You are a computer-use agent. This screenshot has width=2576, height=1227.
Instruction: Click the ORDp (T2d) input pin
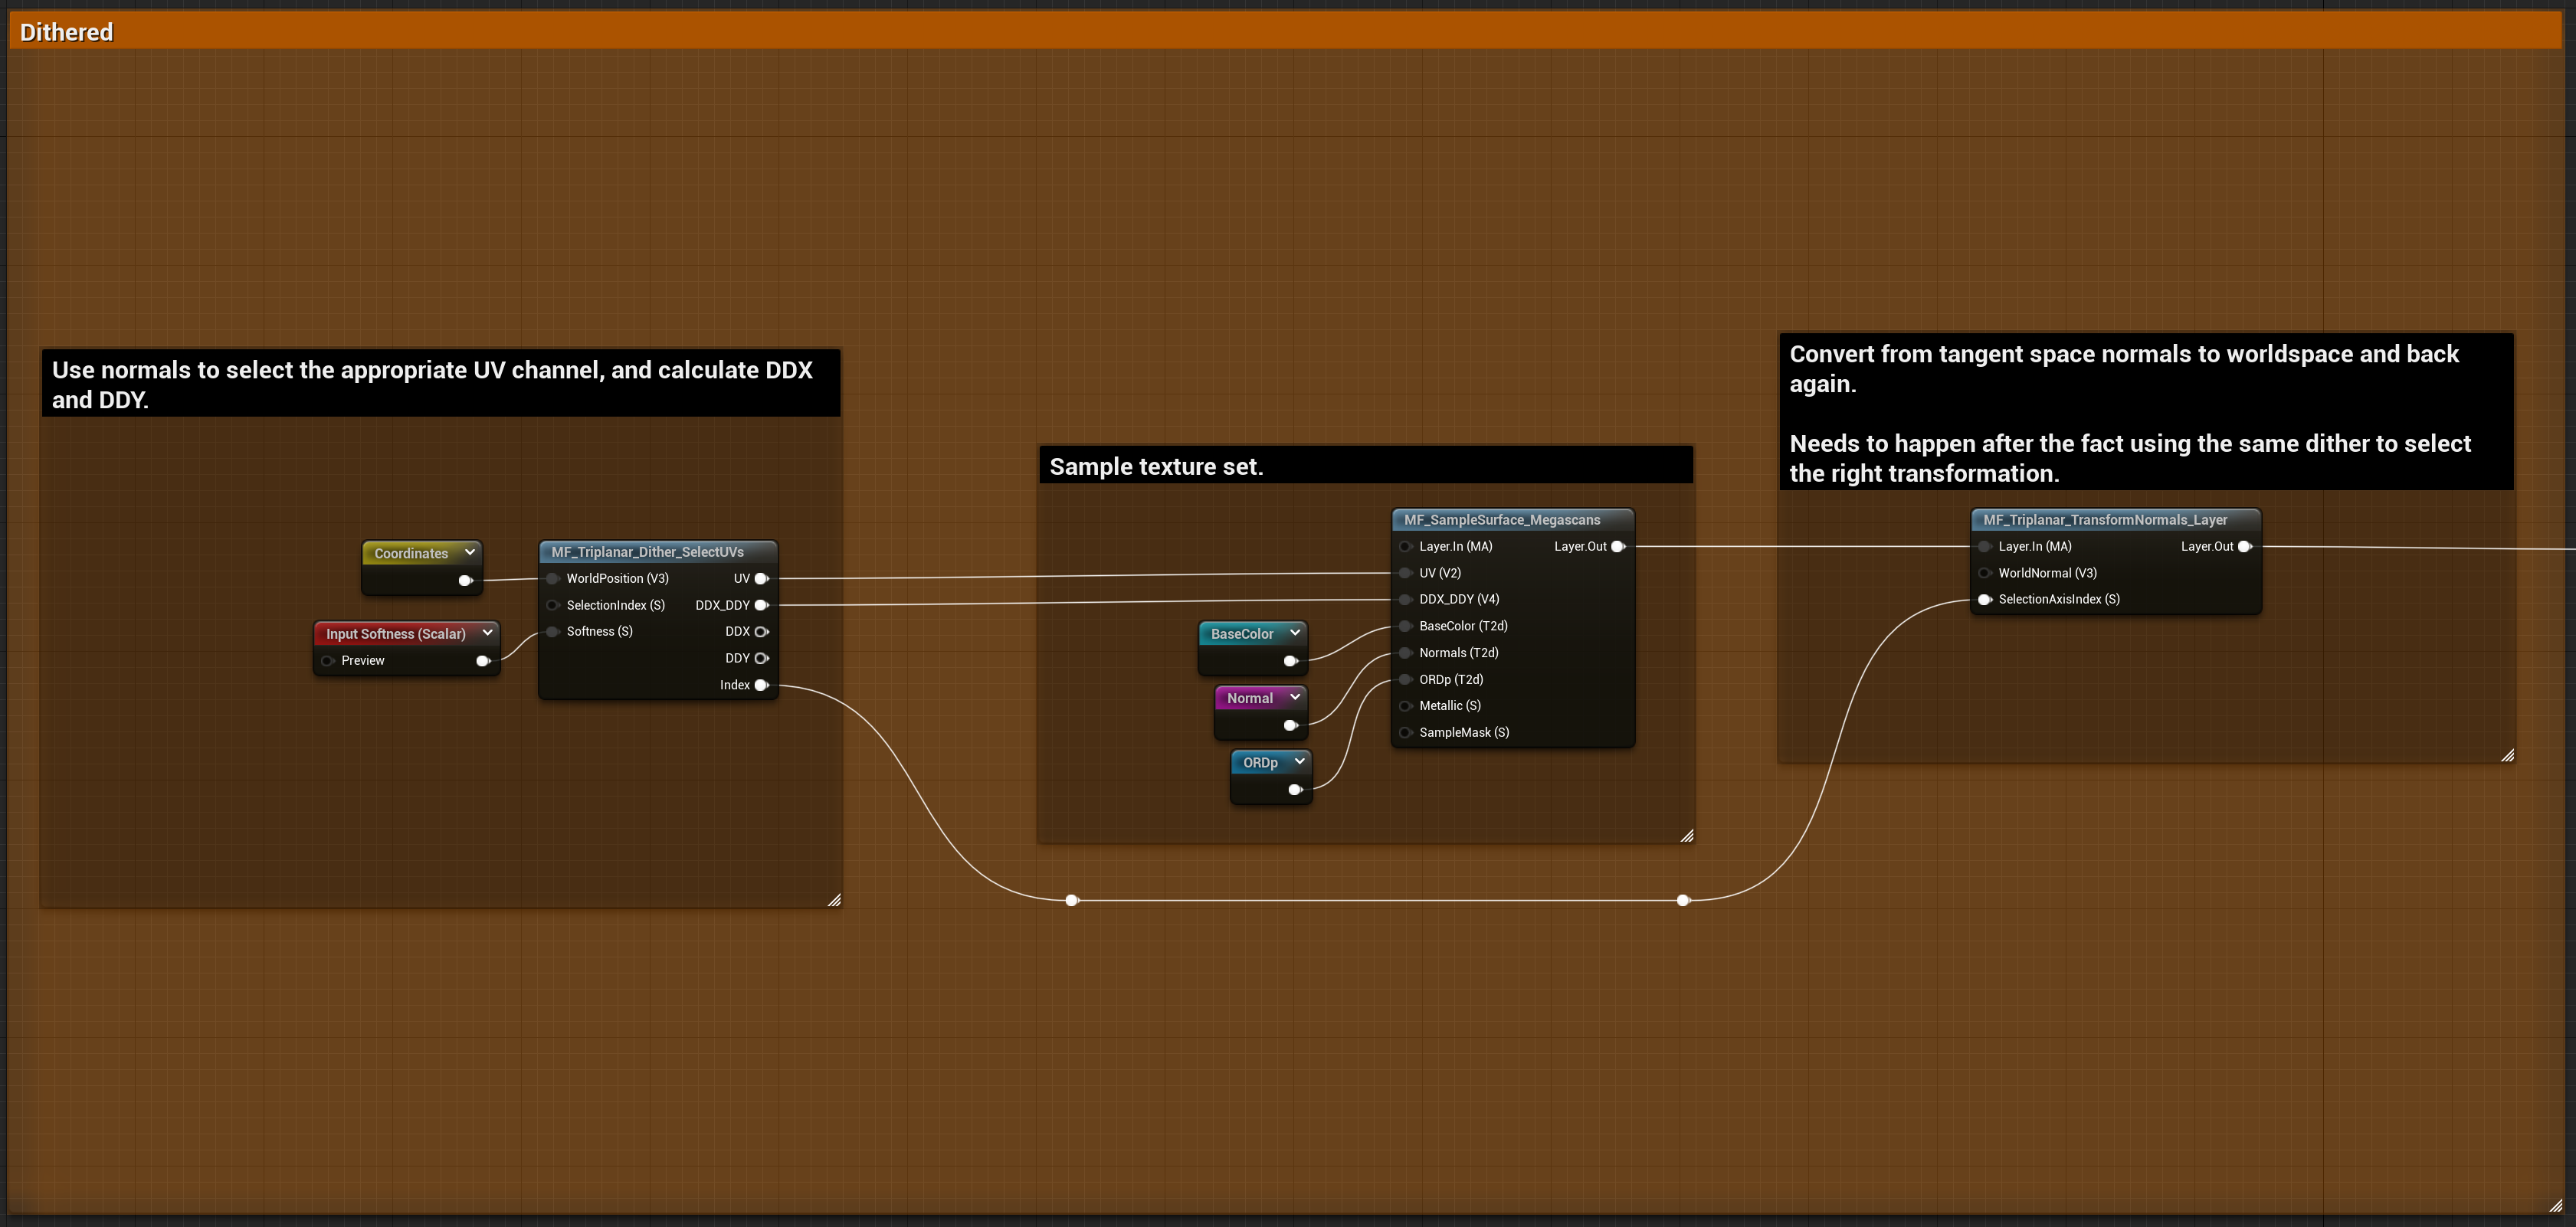click(1405, 680)
